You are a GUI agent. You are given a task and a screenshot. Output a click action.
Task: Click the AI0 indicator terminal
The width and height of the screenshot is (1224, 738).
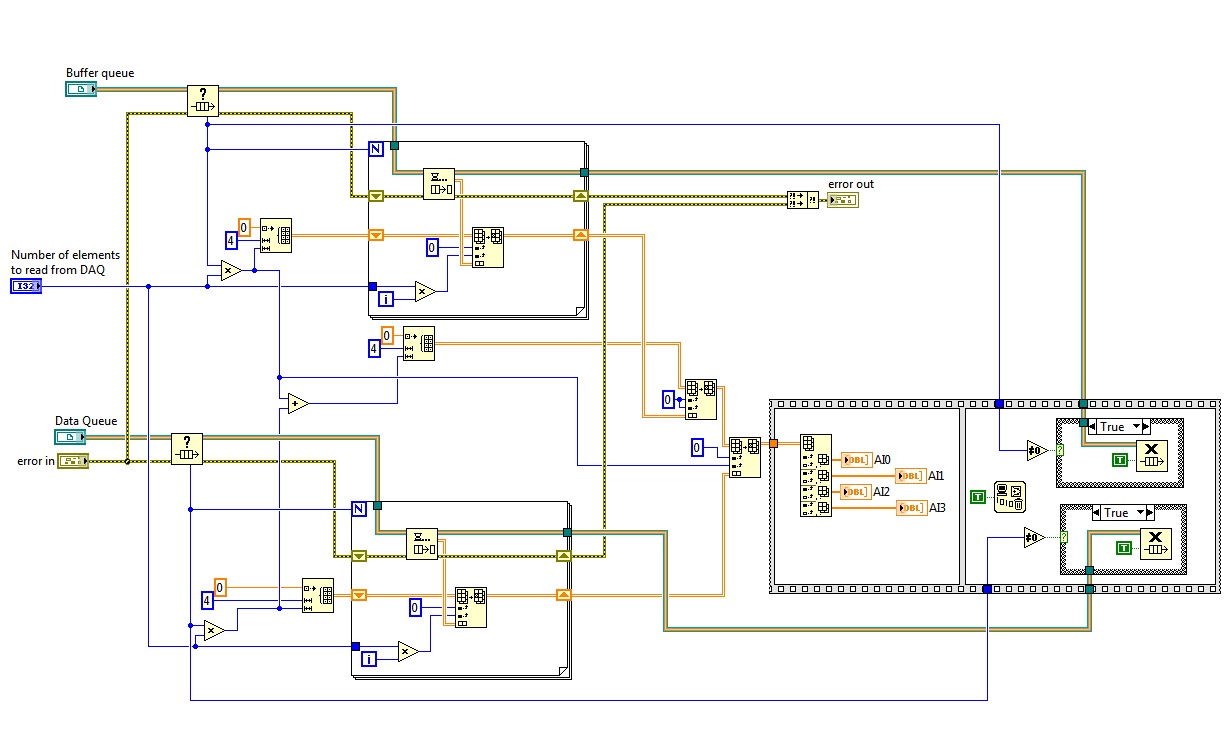tap(857, 460)
